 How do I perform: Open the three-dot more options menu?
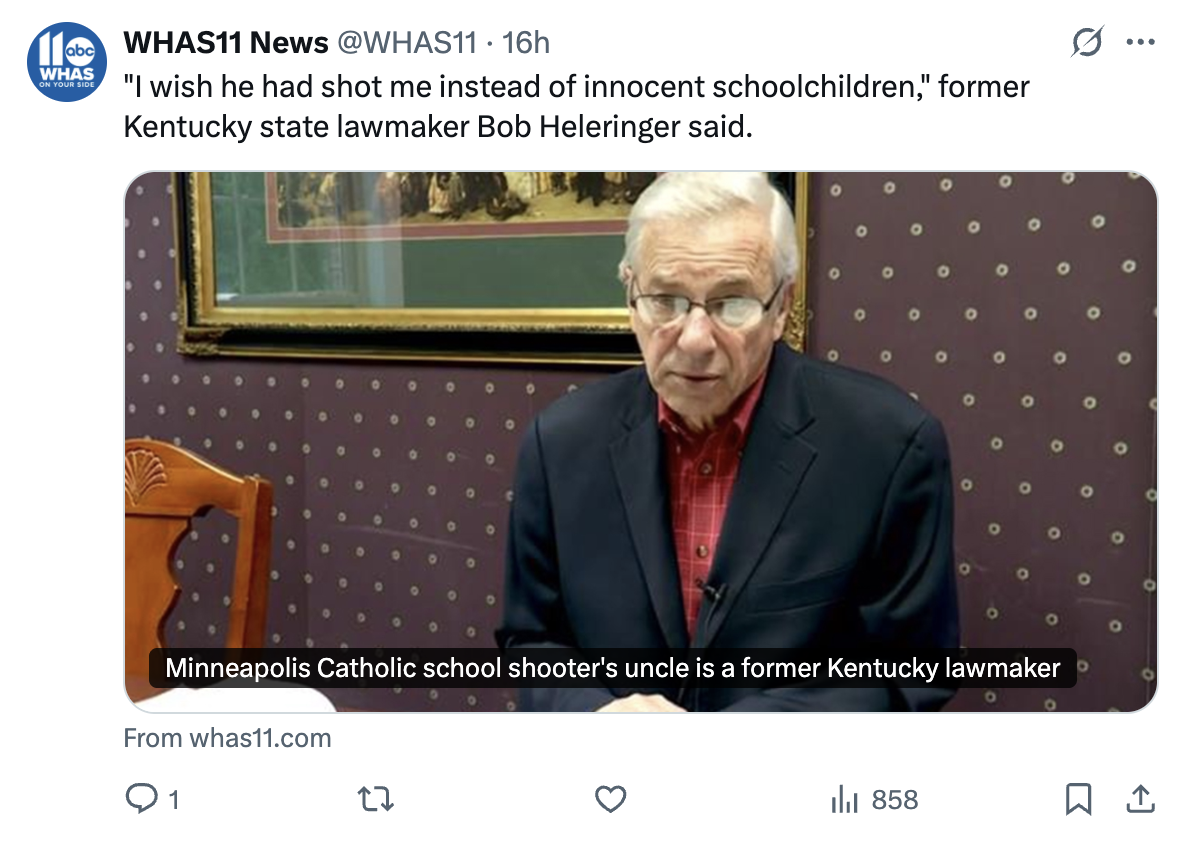tap(1140, 43)
